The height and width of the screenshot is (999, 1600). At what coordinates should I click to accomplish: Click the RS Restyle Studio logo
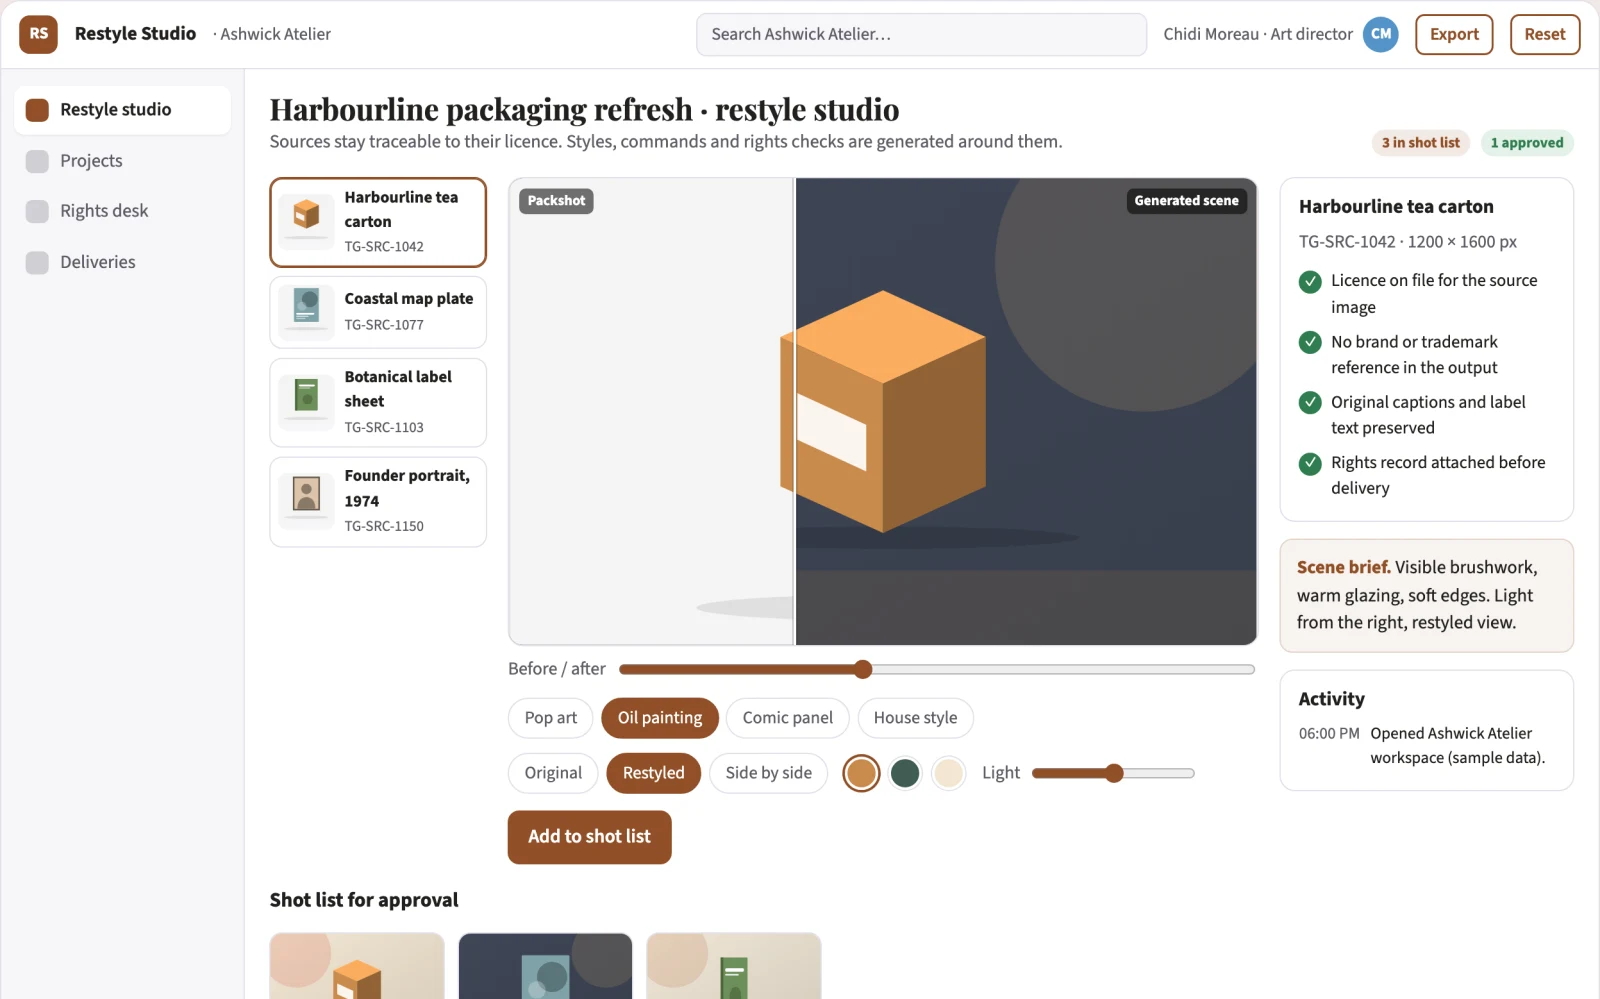[38, 34]
